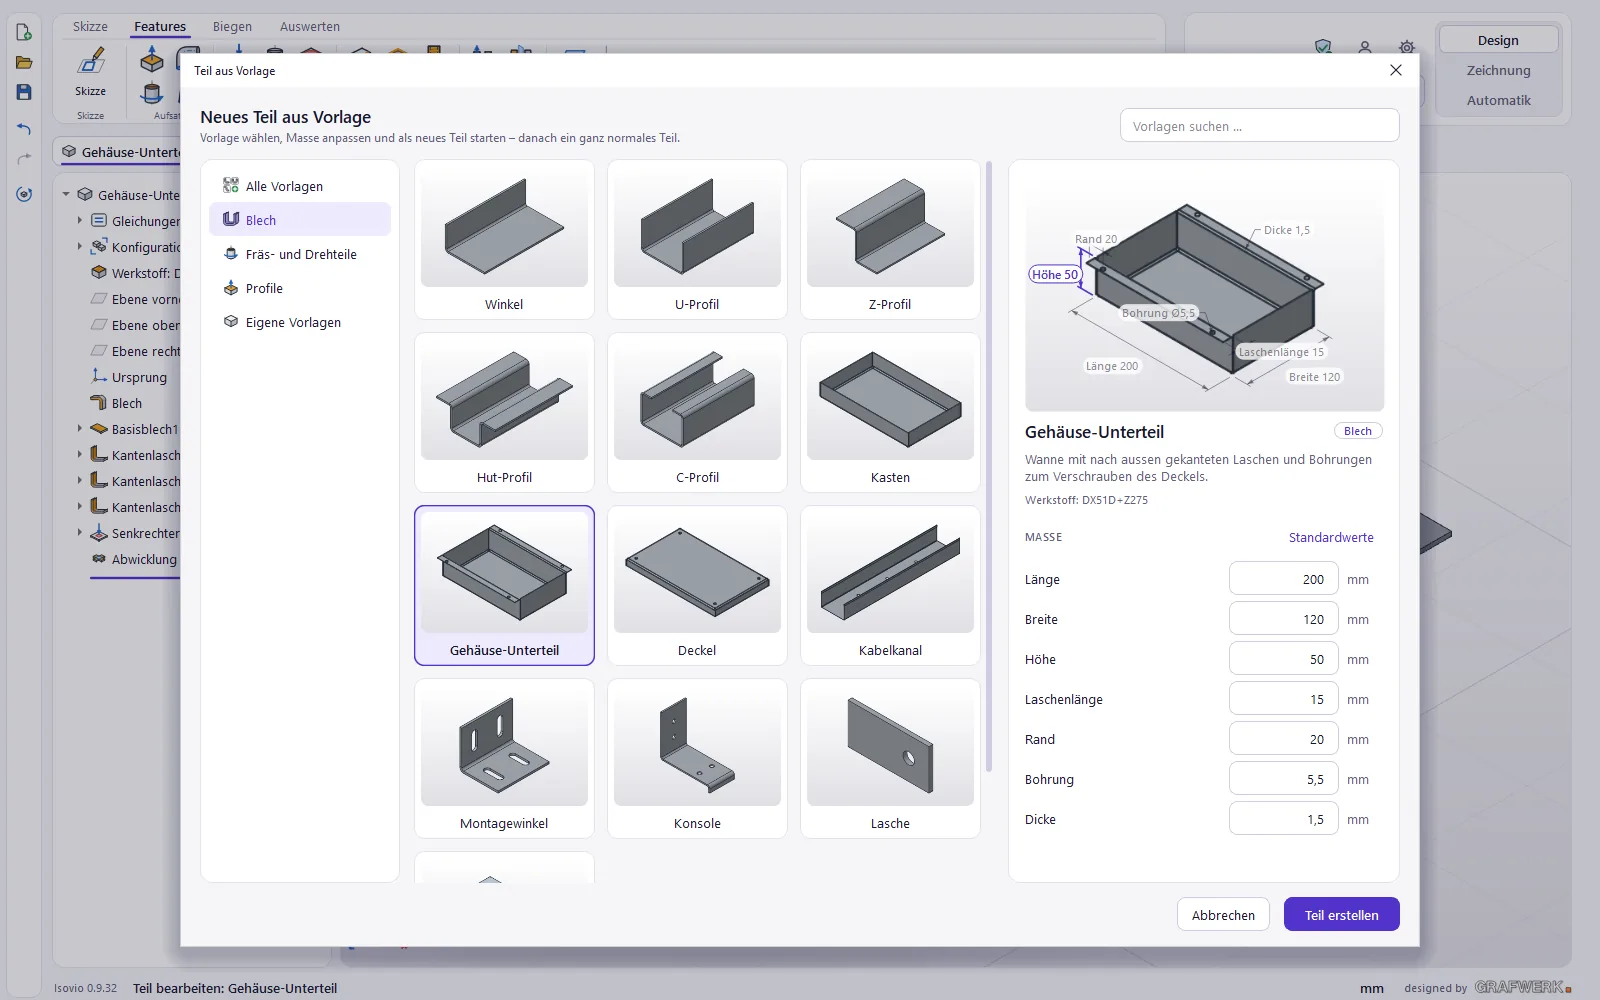Open settings via the gear icon

(x=1407, y=47)
